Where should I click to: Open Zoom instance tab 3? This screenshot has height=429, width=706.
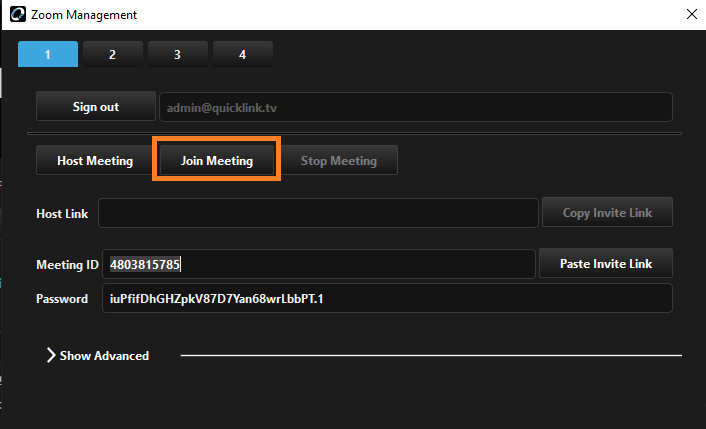(177, 54)
